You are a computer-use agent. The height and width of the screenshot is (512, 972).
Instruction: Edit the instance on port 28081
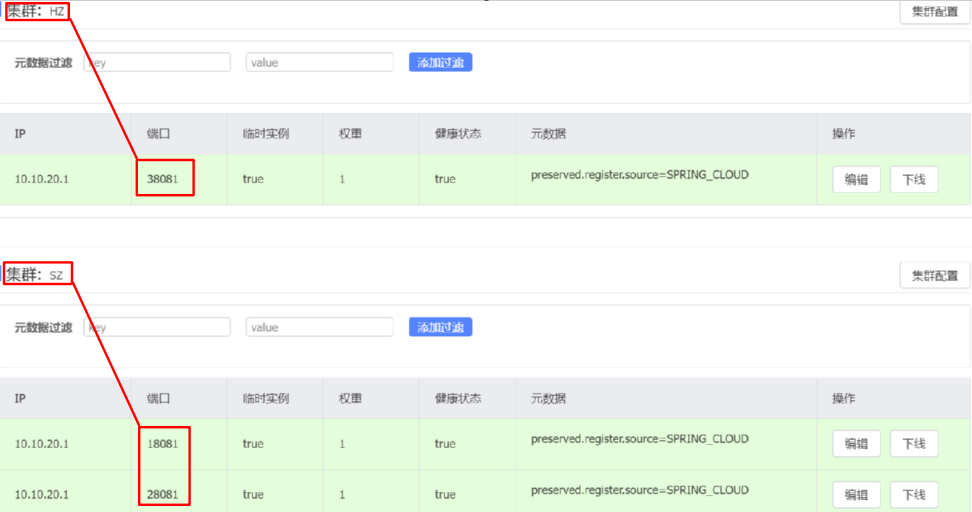pos(856,494)
